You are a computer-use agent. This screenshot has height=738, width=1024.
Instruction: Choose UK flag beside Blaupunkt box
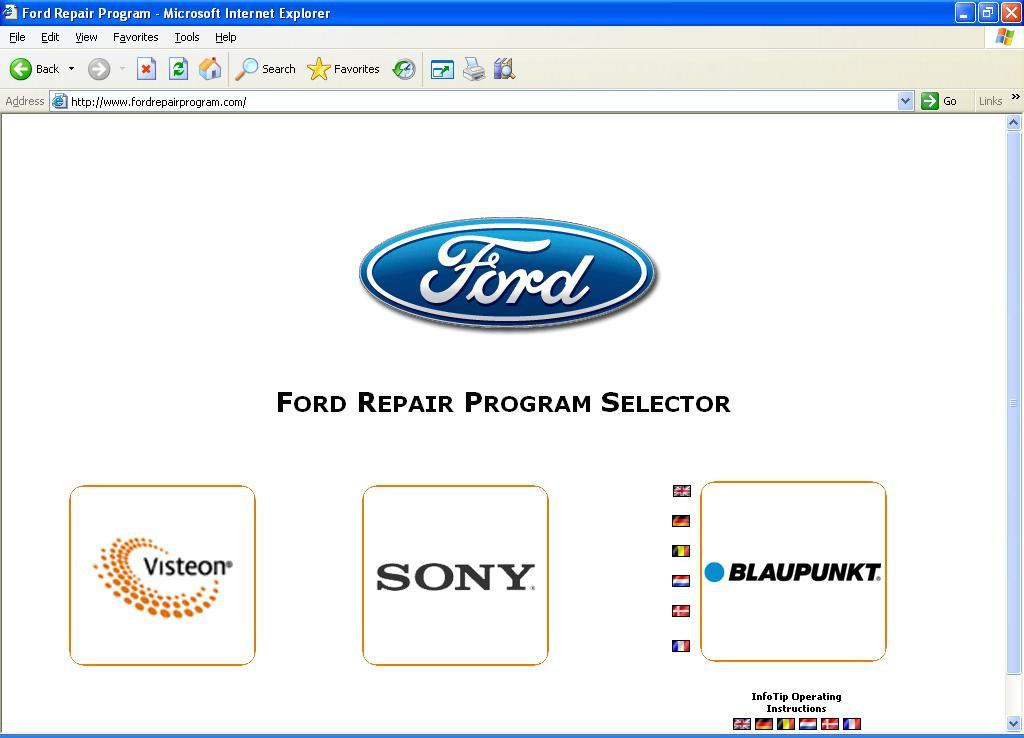(681, 491)
